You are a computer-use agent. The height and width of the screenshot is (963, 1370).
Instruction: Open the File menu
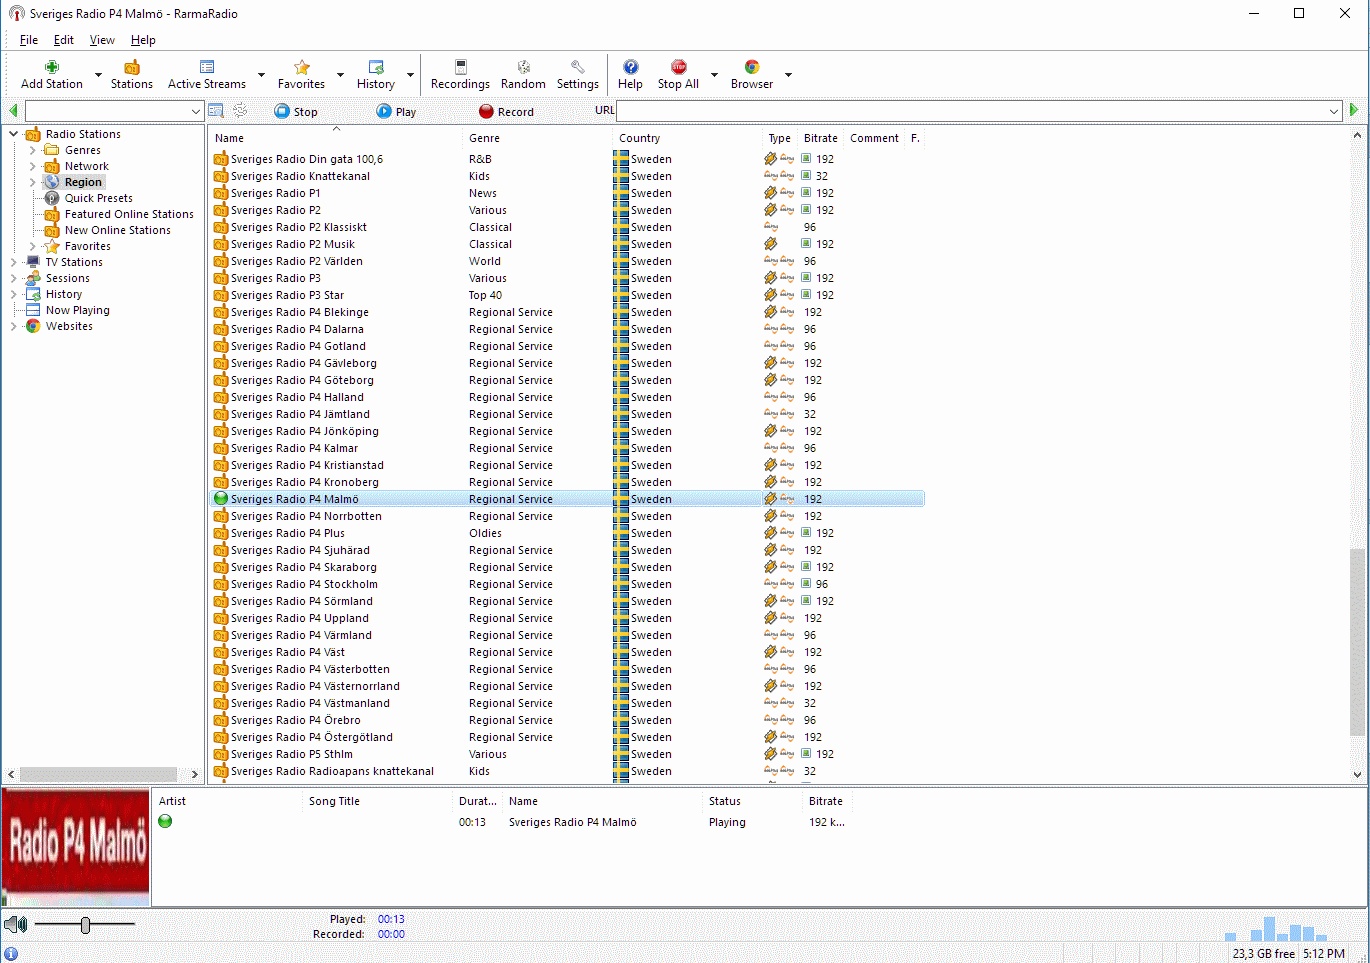tap(29, 40)
